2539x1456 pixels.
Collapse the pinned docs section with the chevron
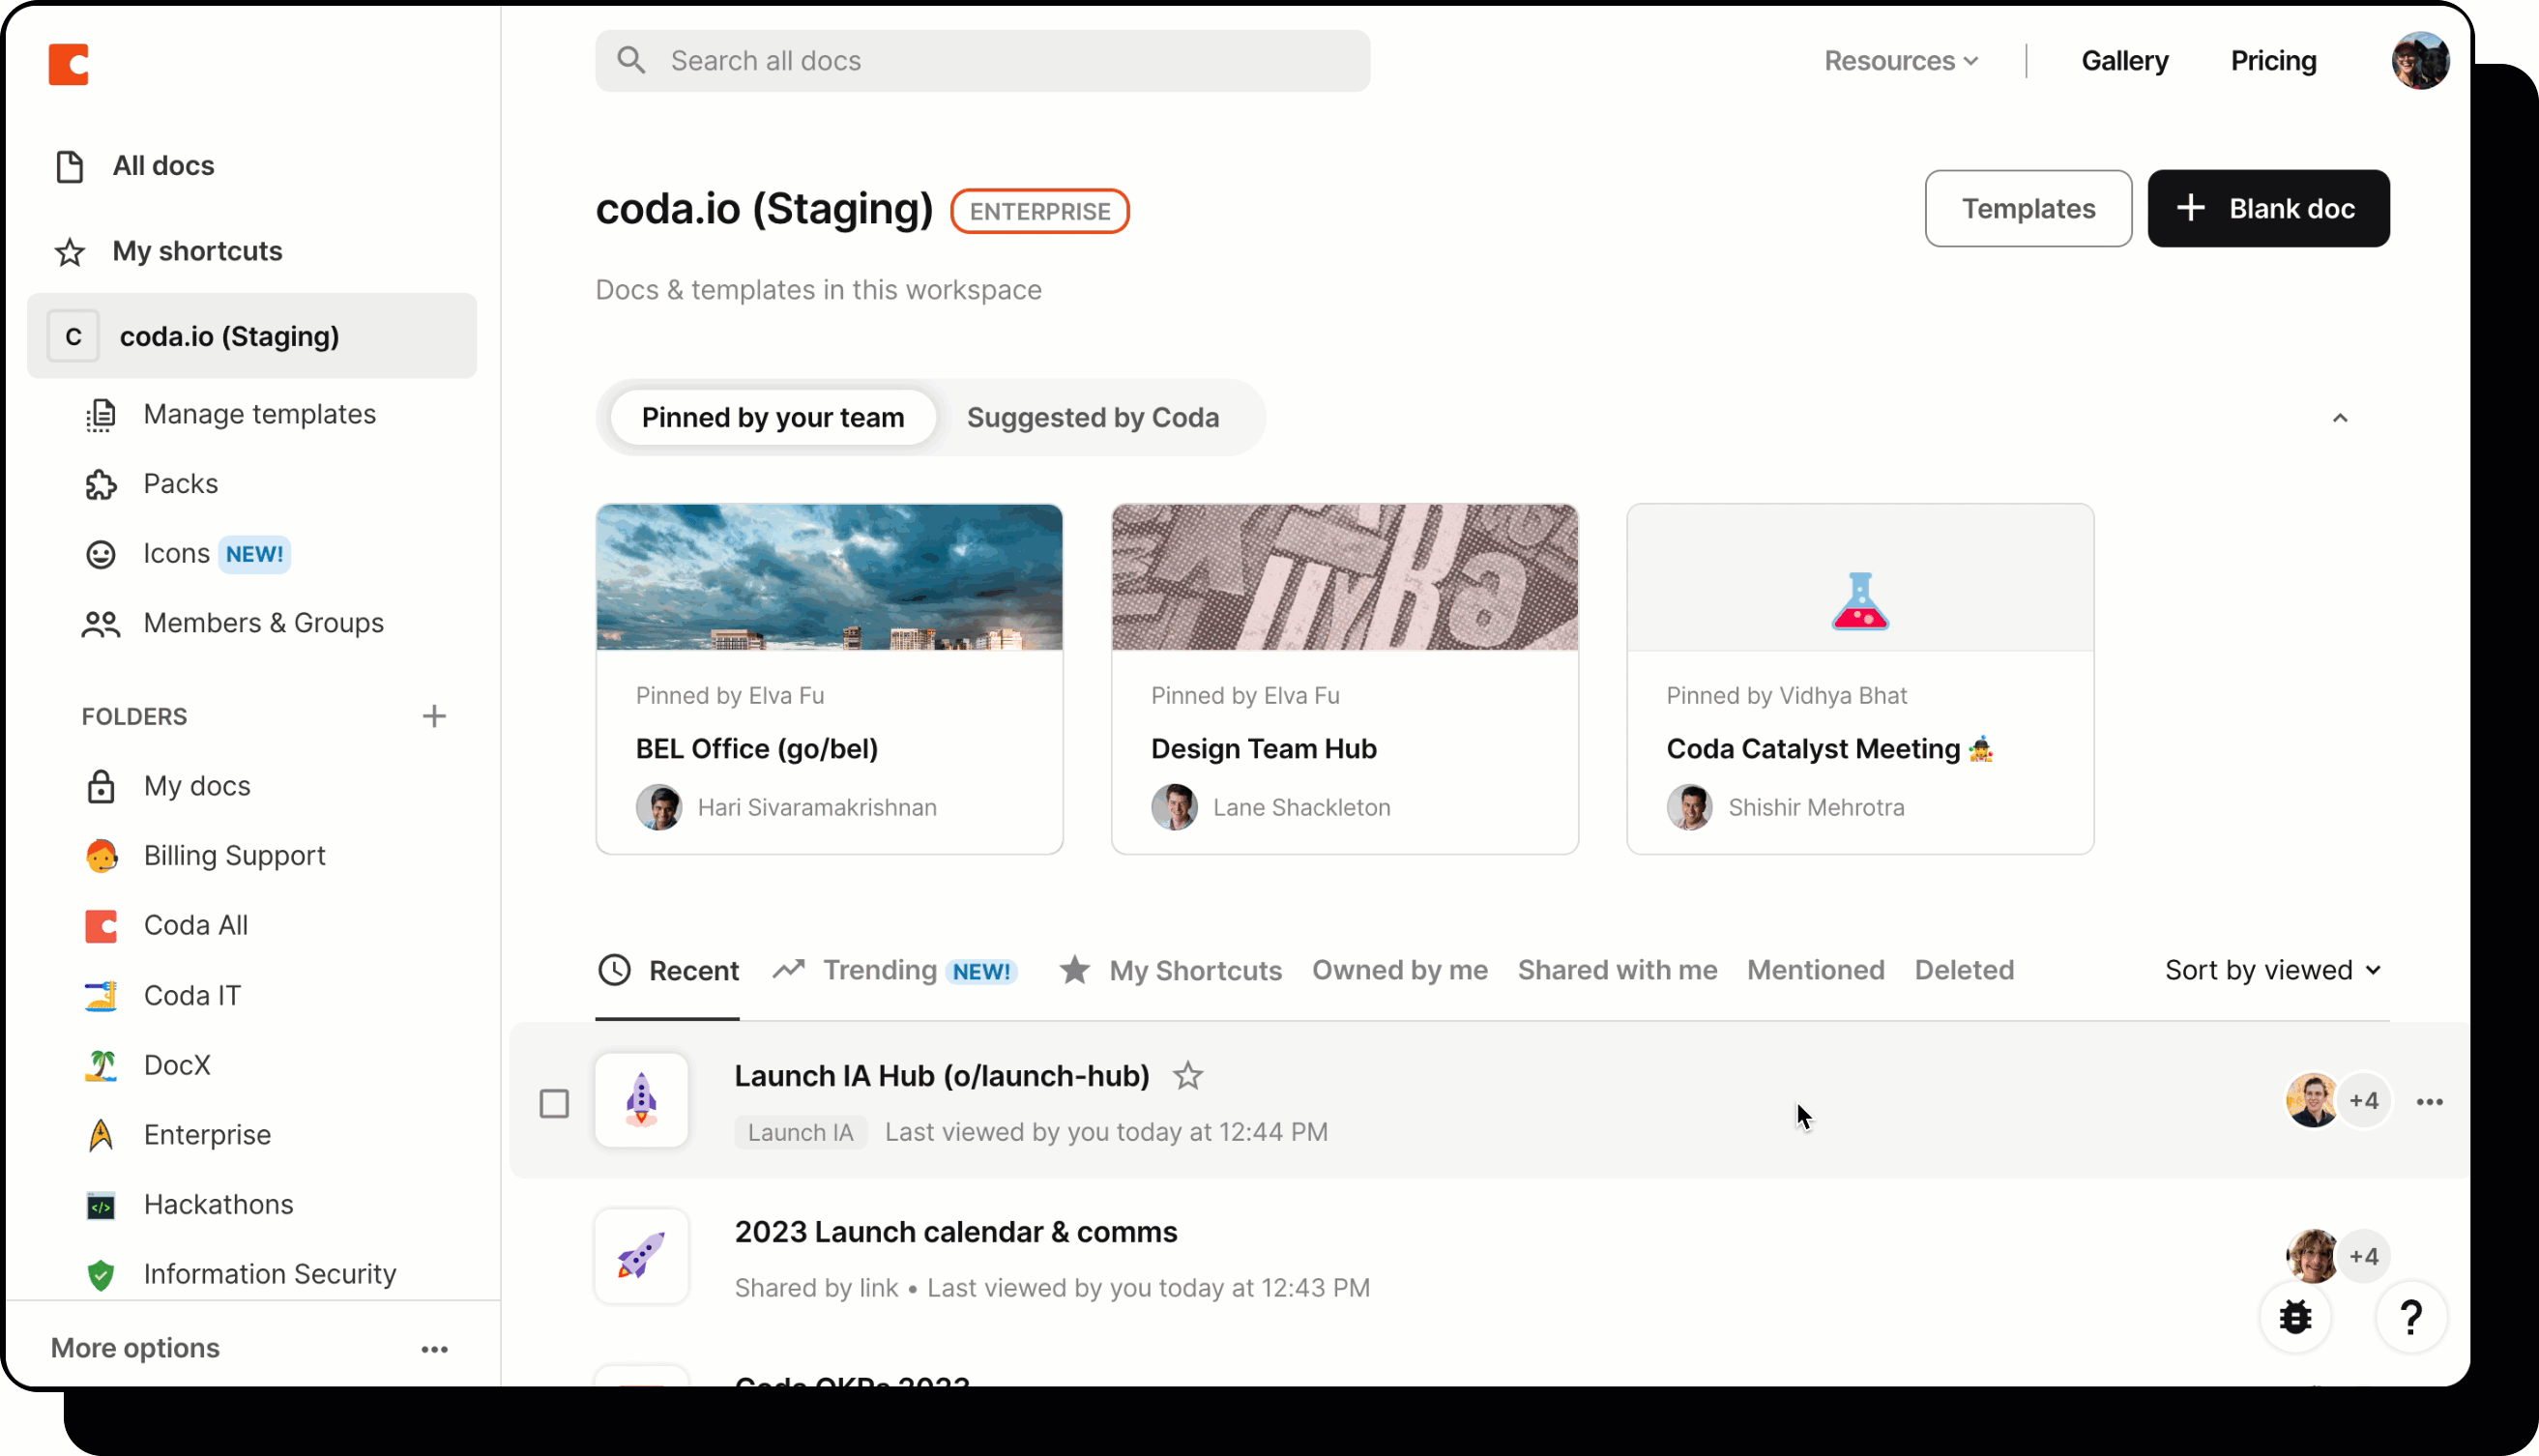pos(2339,417)
